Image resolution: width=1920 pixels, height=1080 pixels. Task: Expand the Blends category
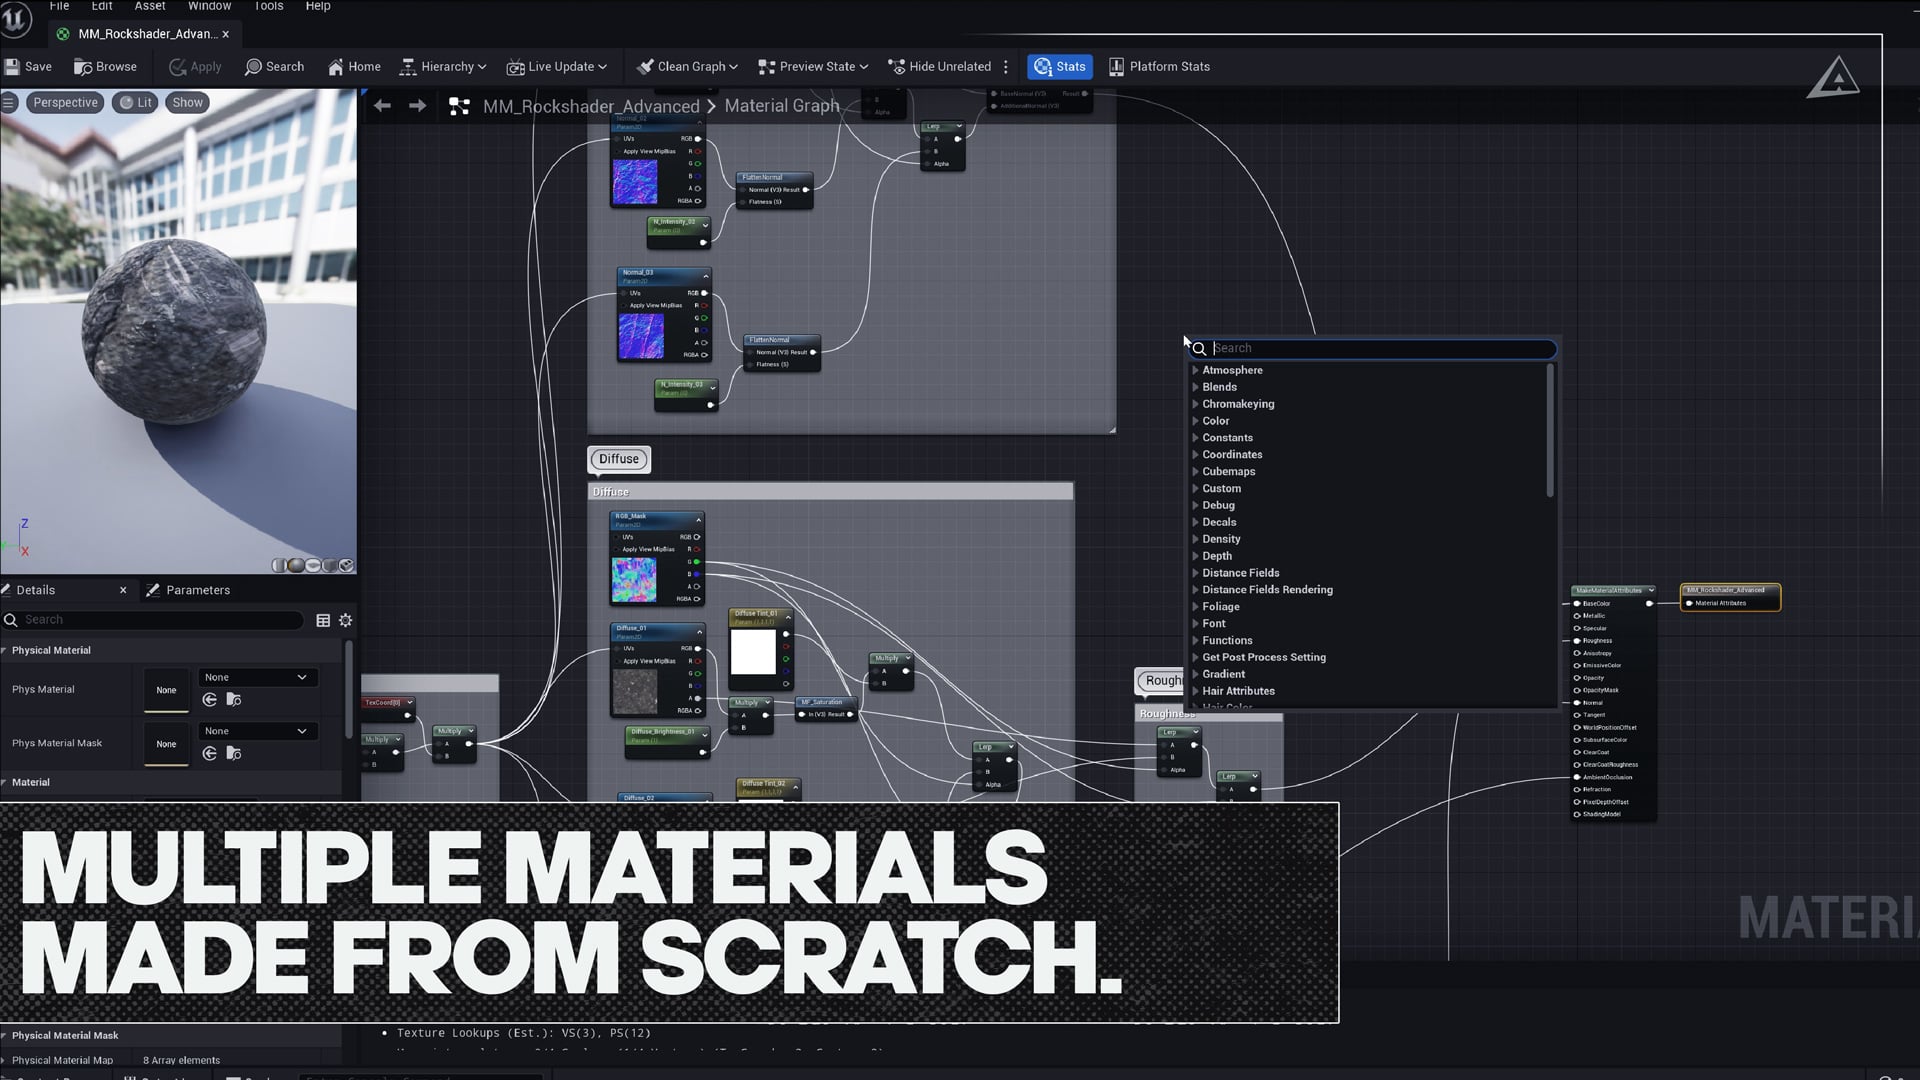(1195, 388)
